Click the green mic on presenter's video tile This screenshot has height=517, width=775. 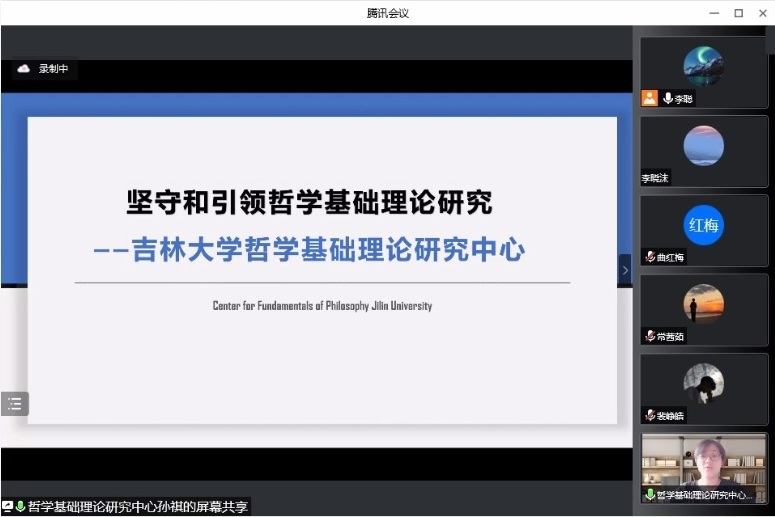point(650,494)
